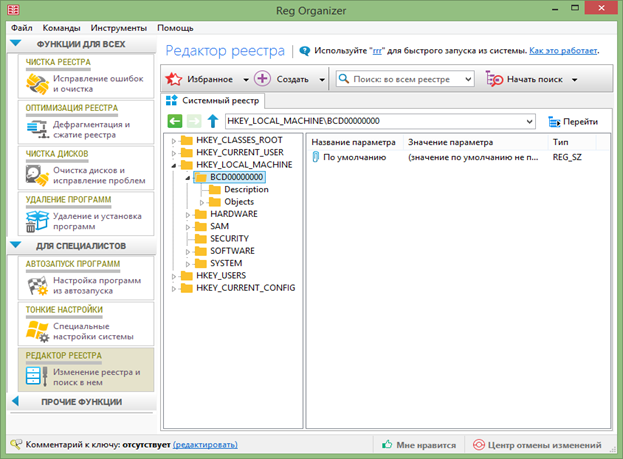623x459 pixels.
Task: Open the Favorites star icon menu
Action: click(x=175, y=79)
